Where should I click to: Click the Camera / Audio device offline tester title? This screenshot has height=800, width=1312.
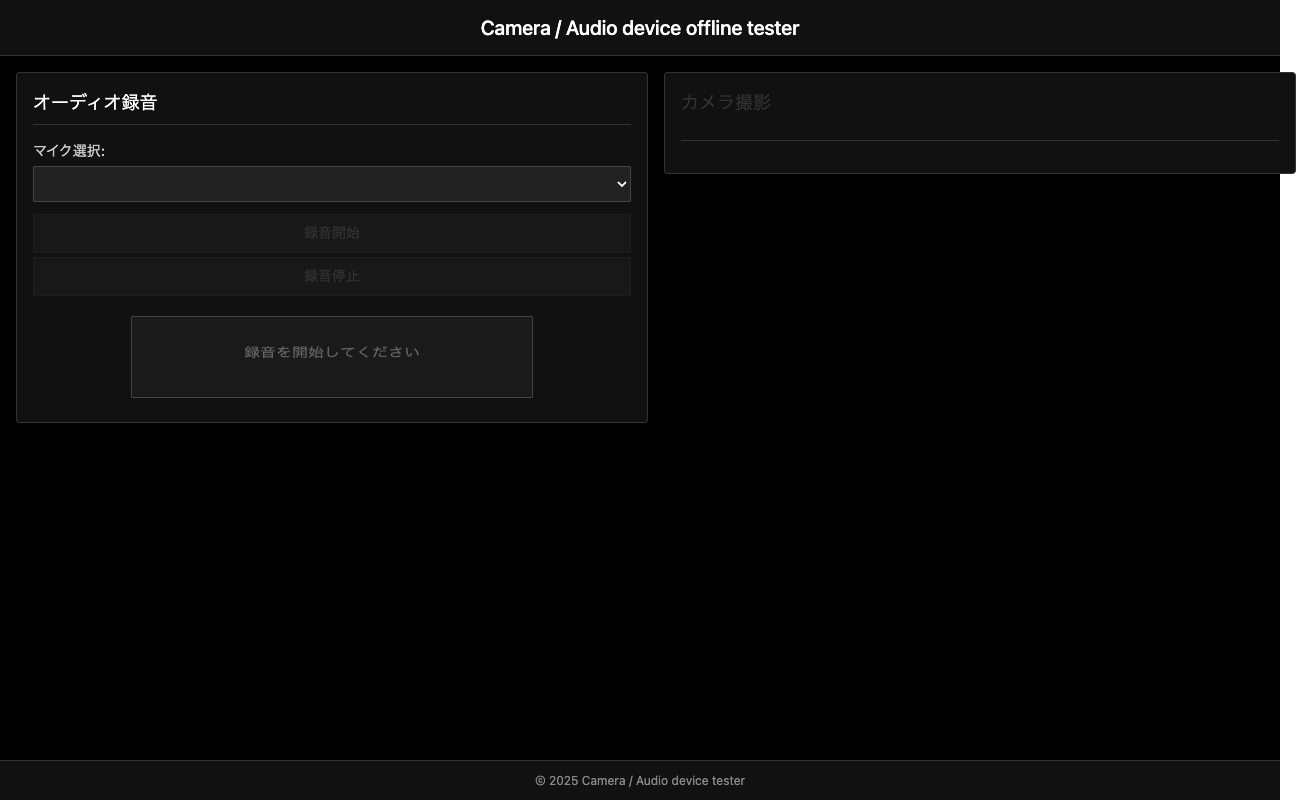(x=640, y=28)
